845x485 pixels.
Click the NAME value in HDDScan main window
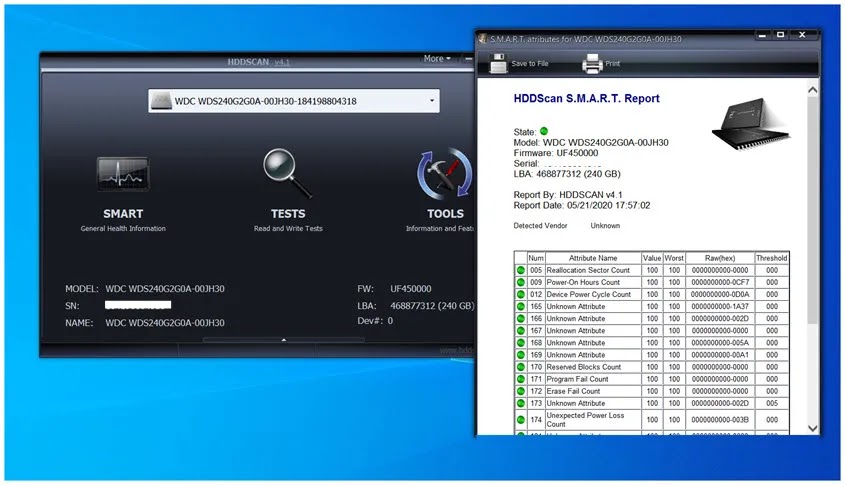click(x=165, y=323)
